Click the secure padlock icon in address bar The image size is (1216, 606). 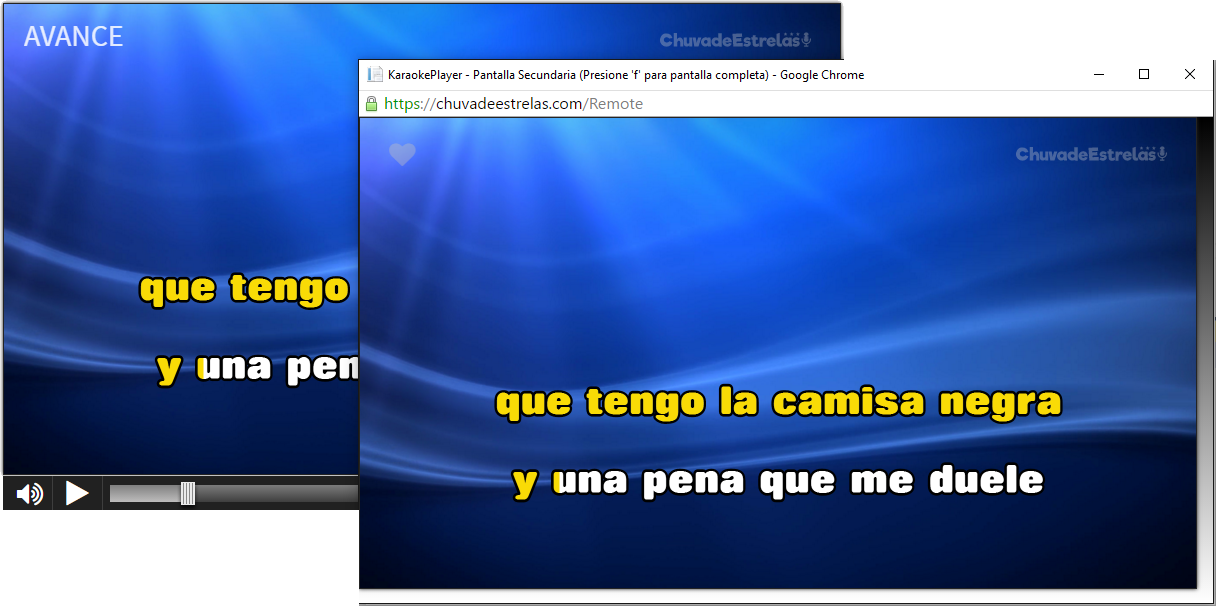(371, 104)
